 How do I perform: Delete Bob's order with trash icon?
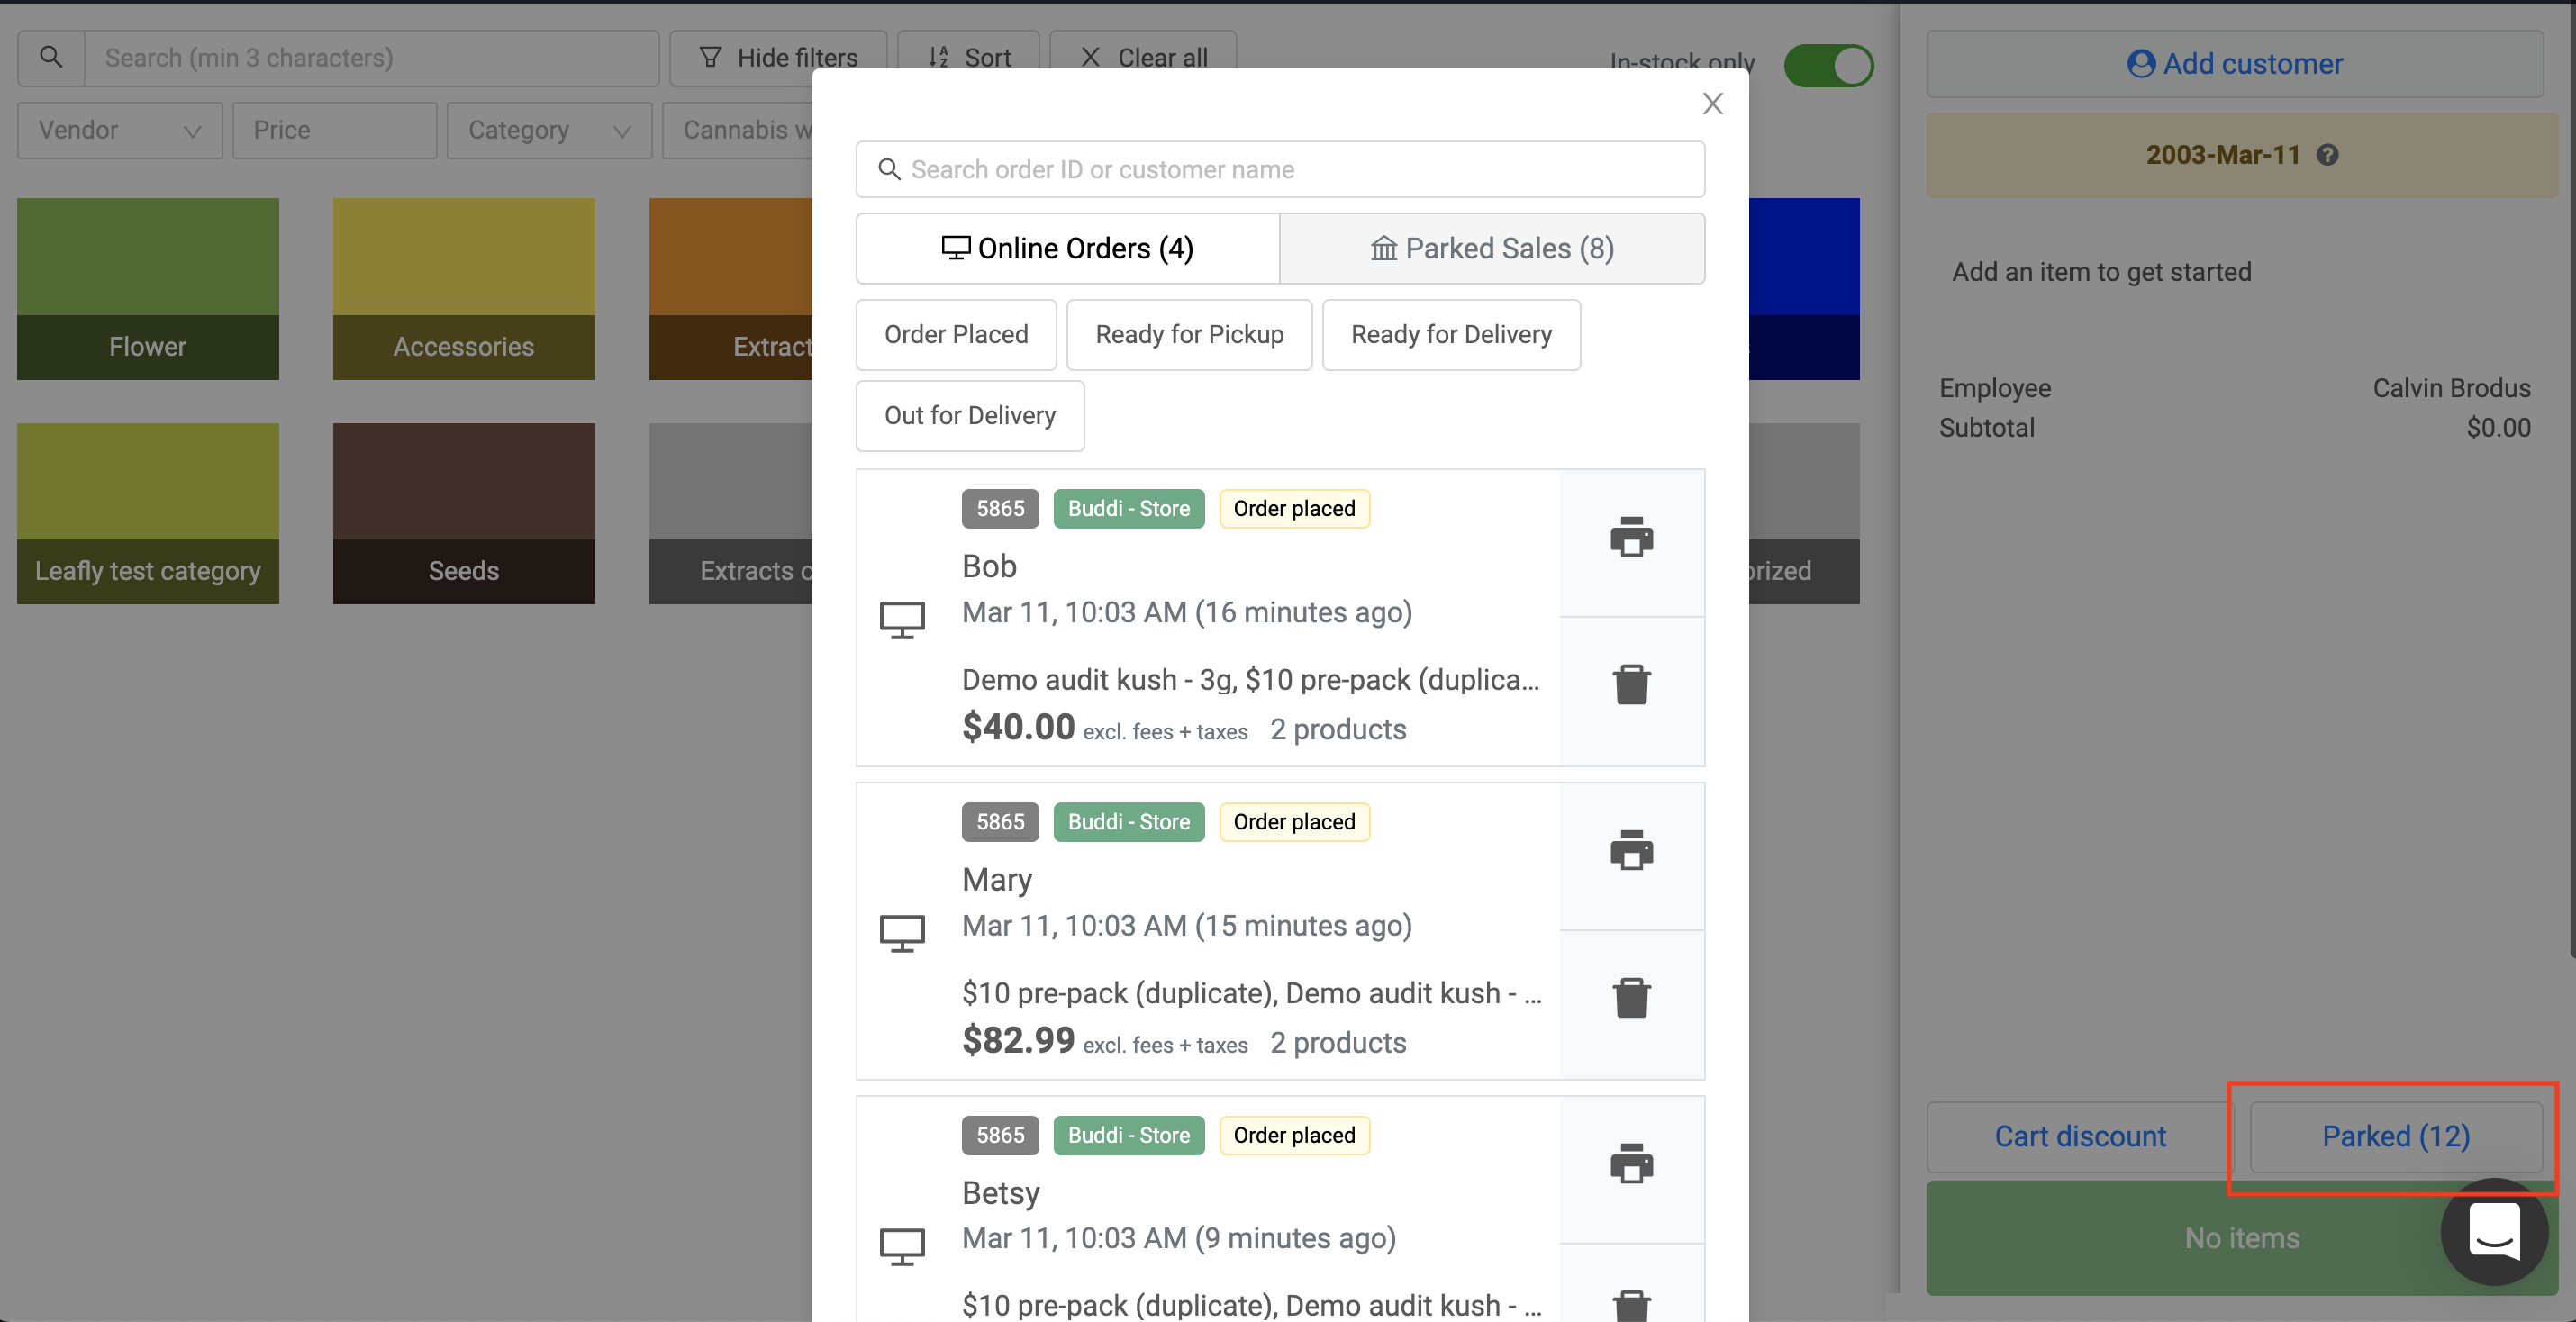pyautogui.click(x=1631, y=685)
